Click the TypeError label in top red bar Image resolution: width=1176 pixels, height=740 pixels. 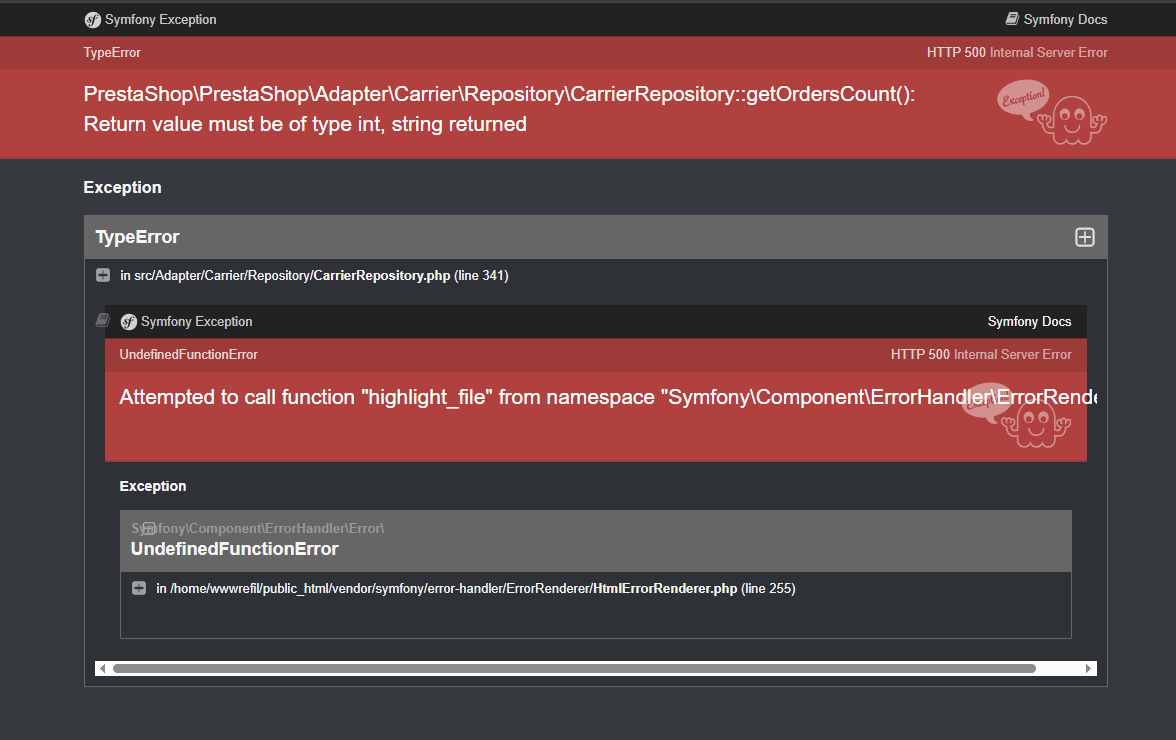pyautogui.click(x=112, y=52)
